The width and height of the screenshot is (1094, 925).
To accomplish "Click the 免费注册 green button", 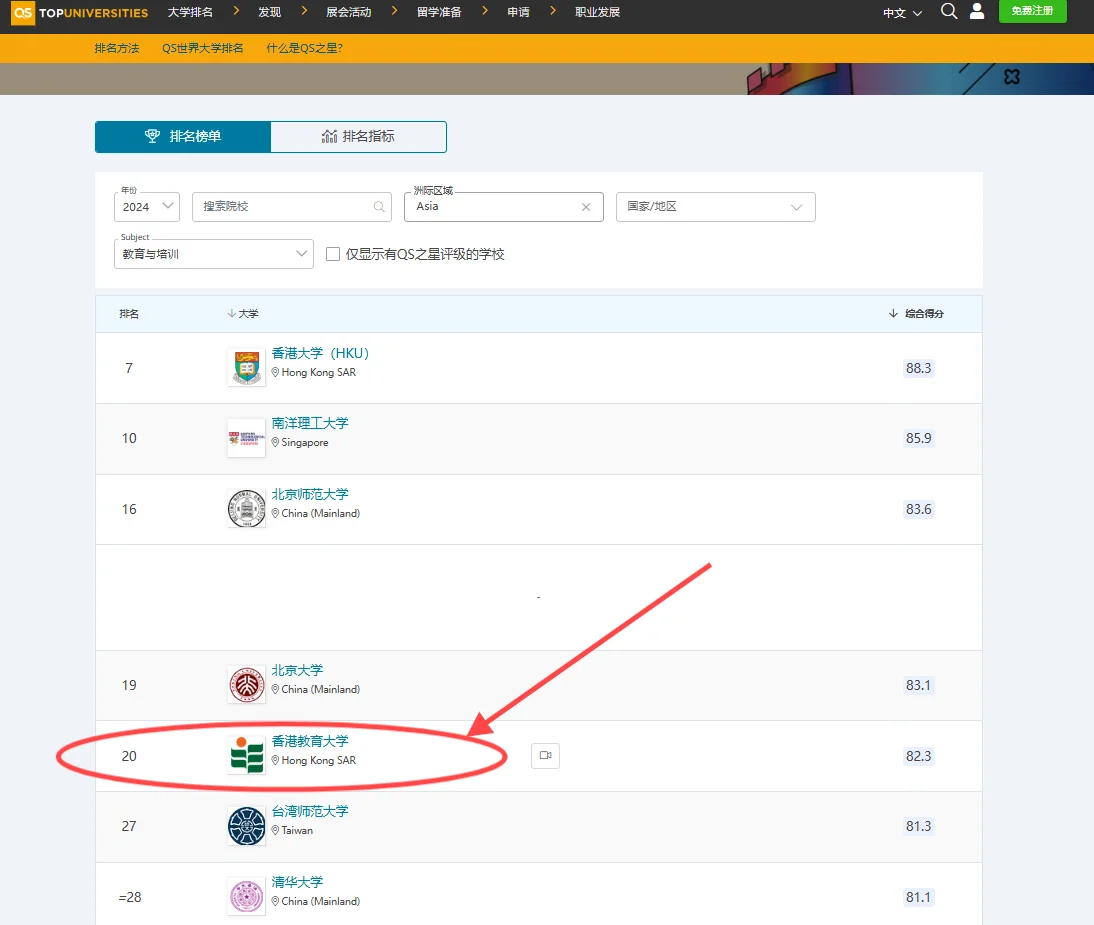I will [x=1032, y=10].
